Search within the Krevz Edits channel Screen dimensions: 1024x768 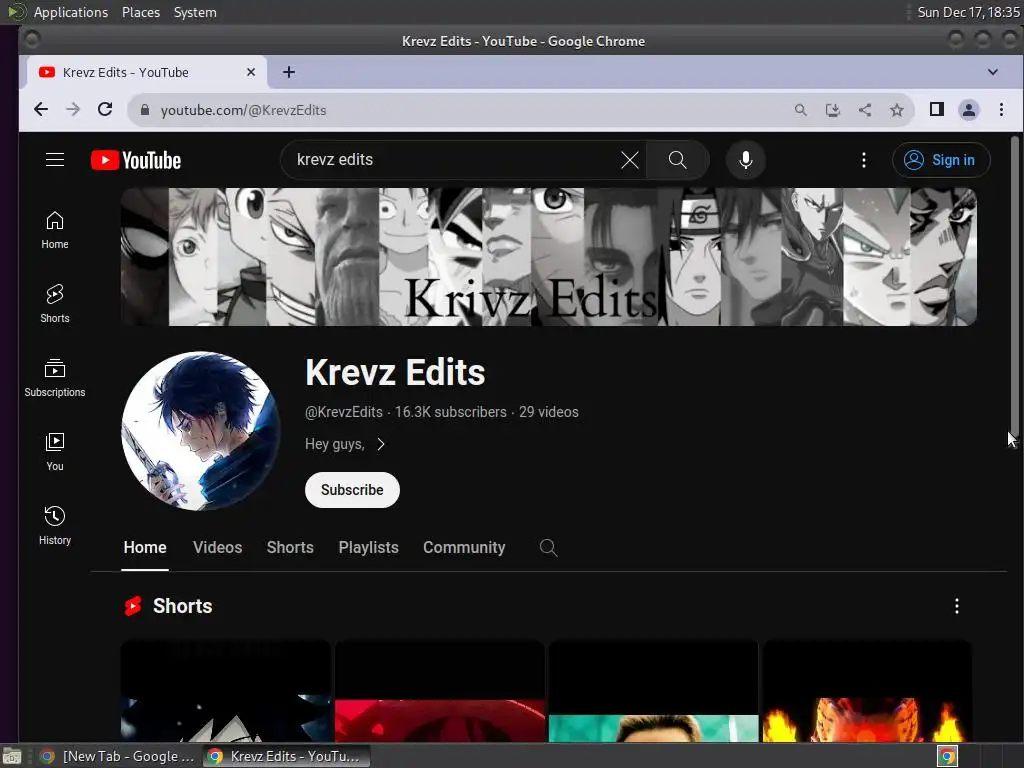tap(549, 547)
